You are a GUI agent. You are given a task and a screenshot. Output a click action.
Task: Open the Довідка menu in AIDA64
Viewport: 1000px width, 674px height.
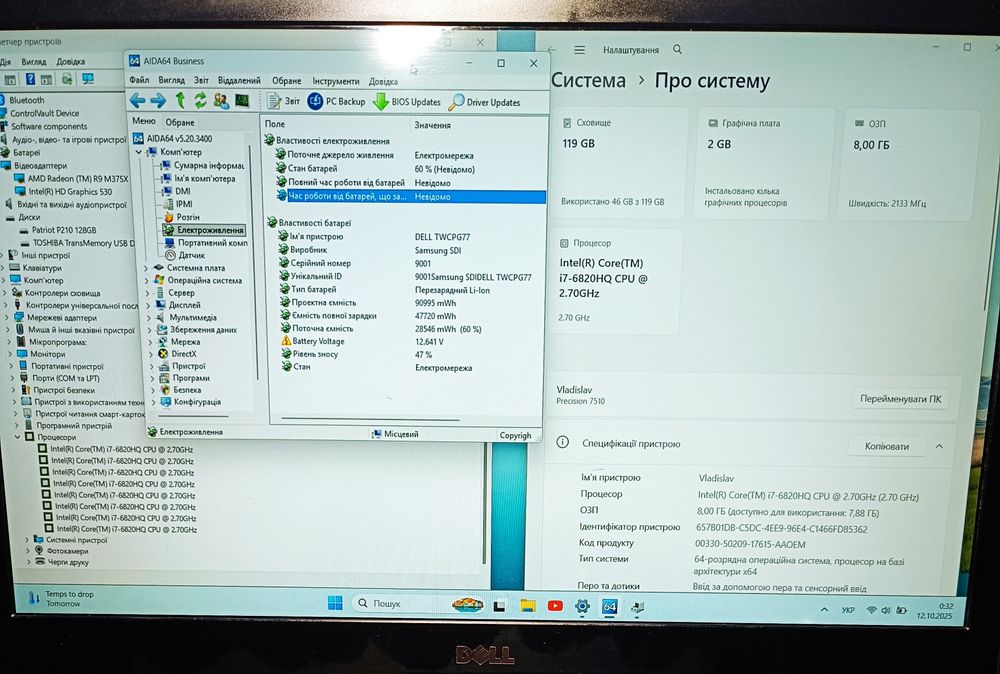(x=383, y=82)
